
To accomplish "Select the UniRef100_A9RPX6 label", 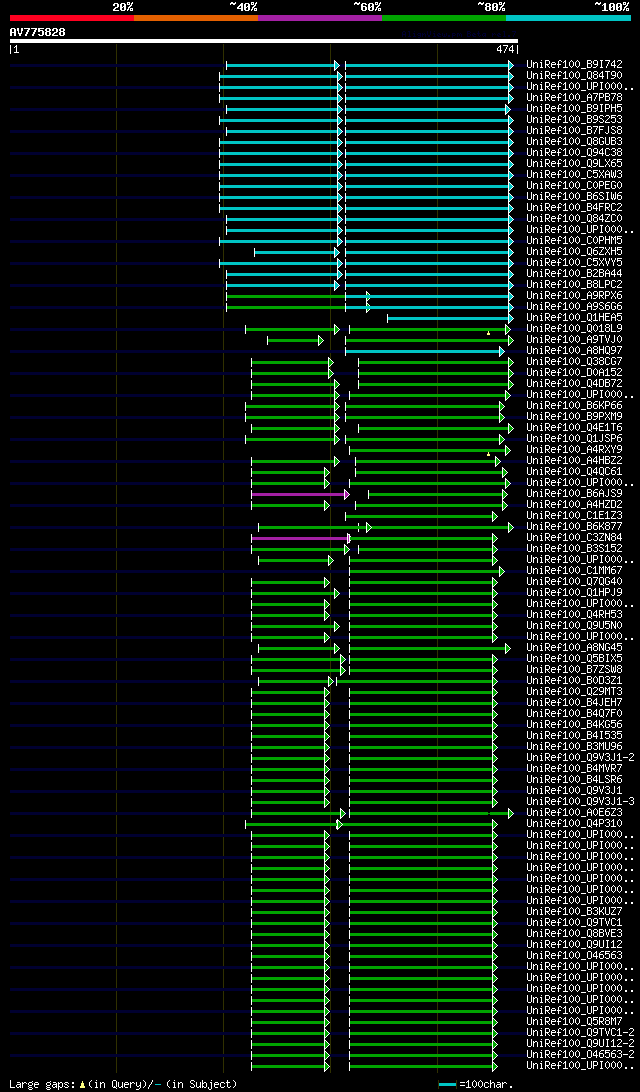I will point(575,296).
